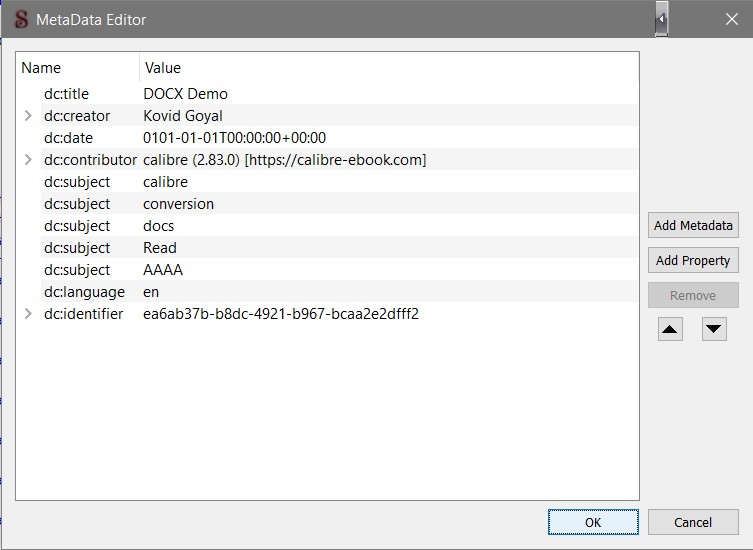This screenshot has width=753, height=550.
Task: Click the Value column header
Action: coord(163,68)
